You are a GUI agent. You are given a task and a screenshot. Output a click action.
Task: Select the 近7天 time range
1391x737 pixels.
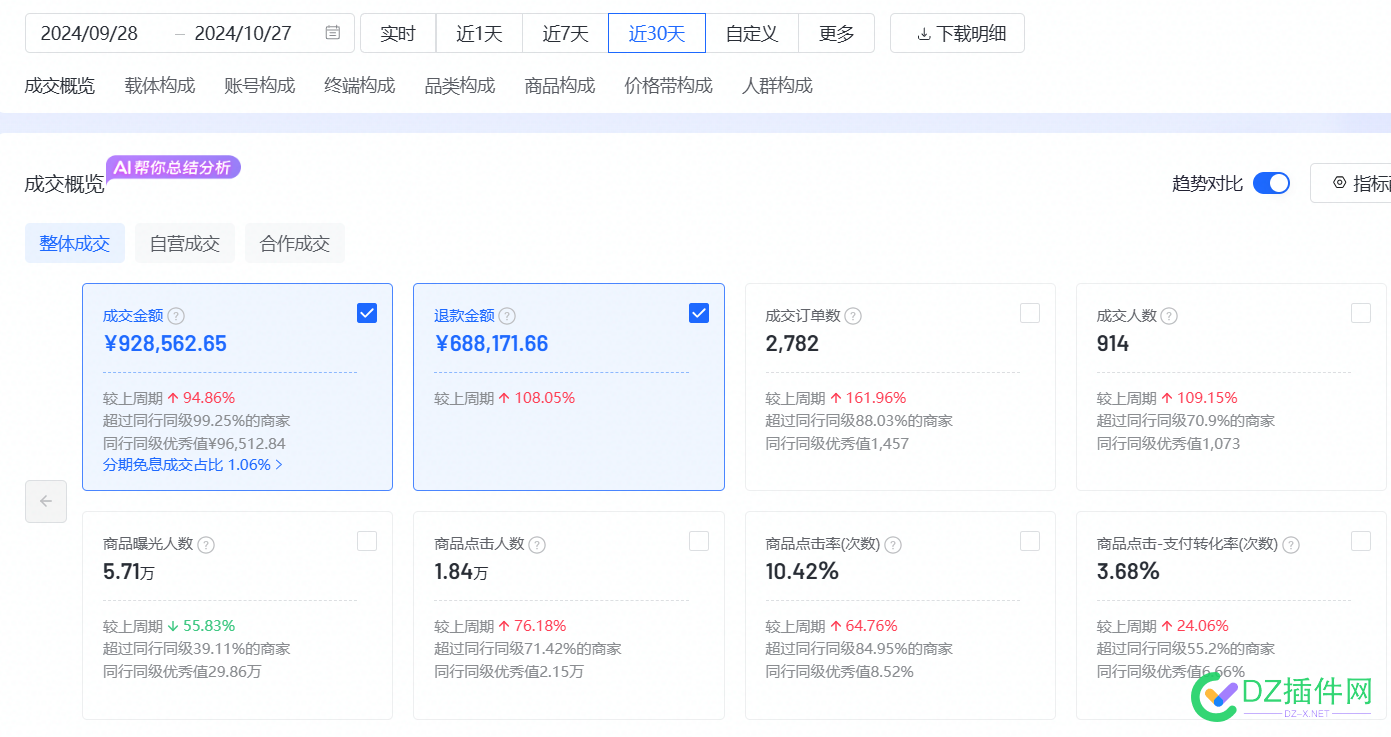tap(565, 33)
